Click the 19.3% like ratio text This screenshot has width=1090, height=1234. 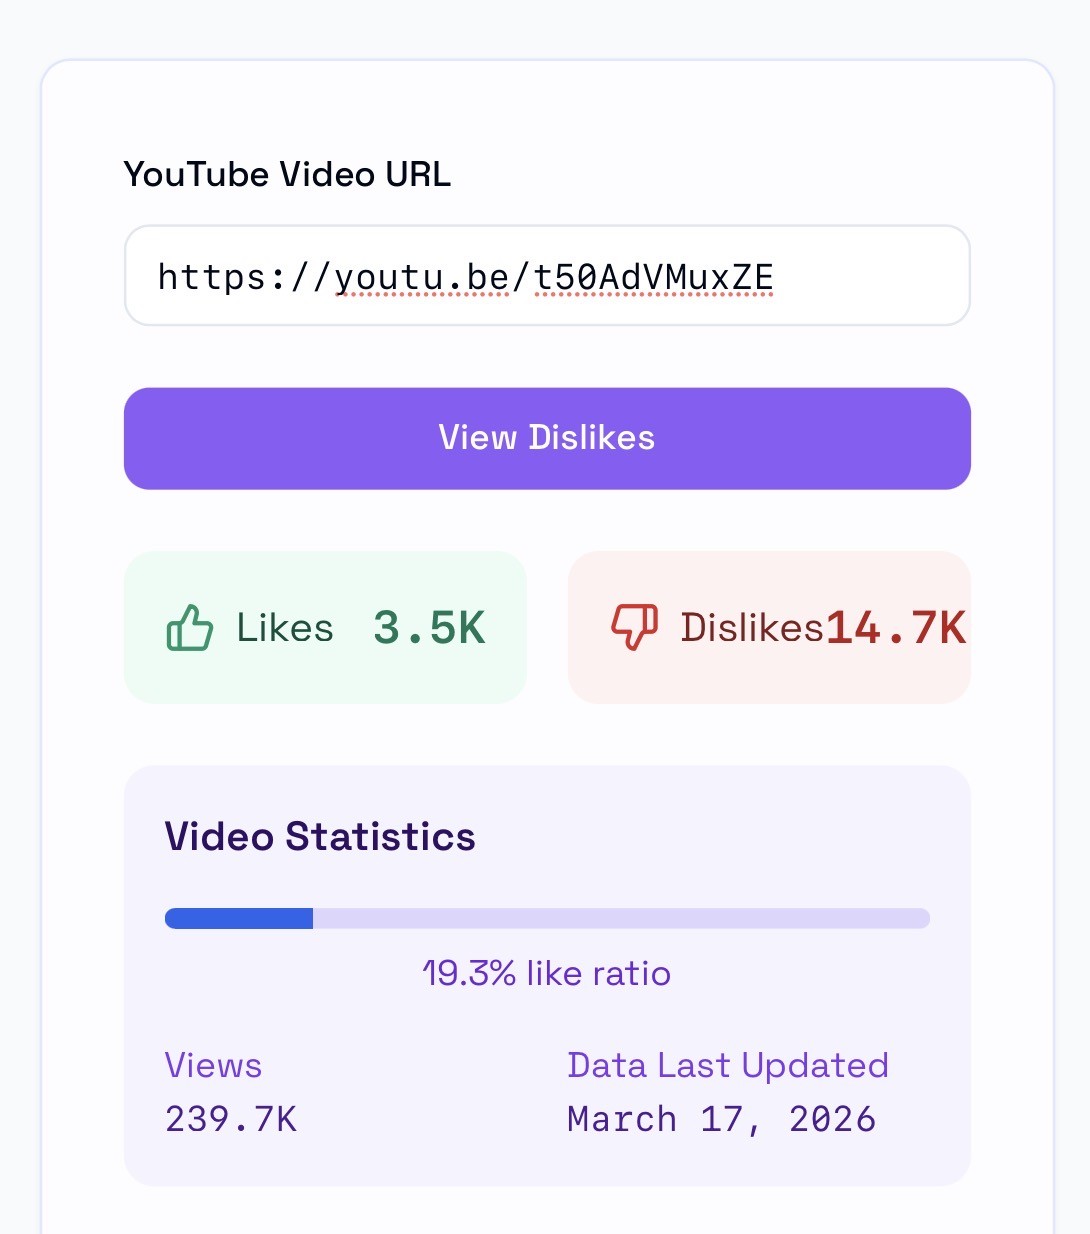coord(547,972)
